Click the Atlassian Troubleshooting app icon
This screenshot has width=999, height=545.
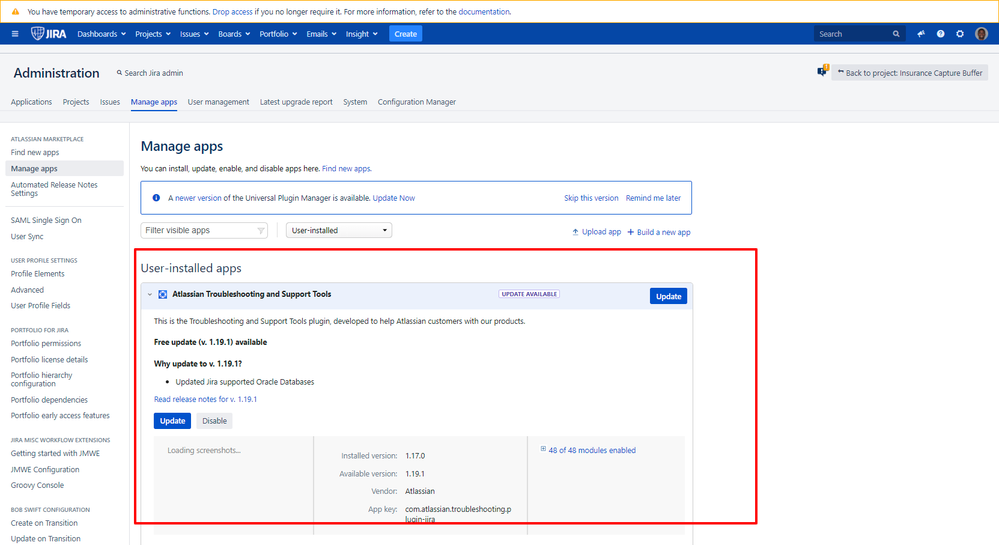click(x=162, y=294)
